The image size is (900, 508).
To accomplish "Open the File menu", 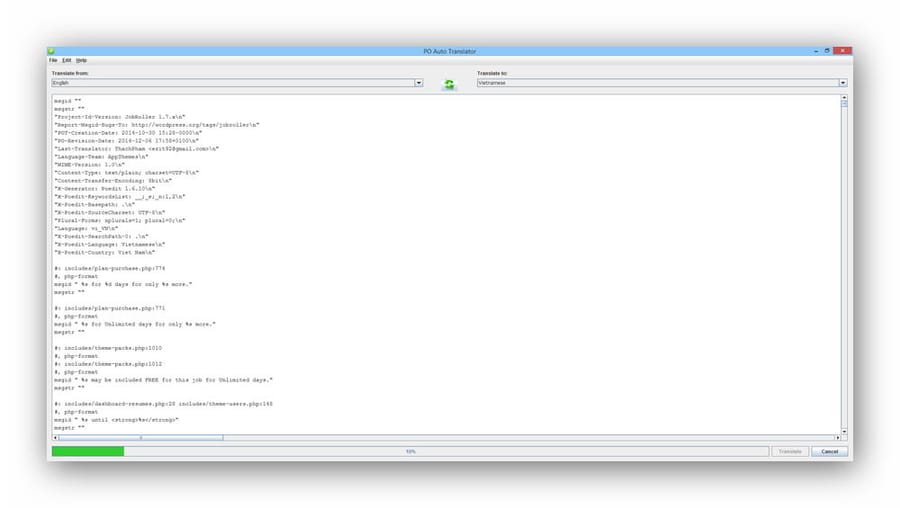I will point(53,60).
